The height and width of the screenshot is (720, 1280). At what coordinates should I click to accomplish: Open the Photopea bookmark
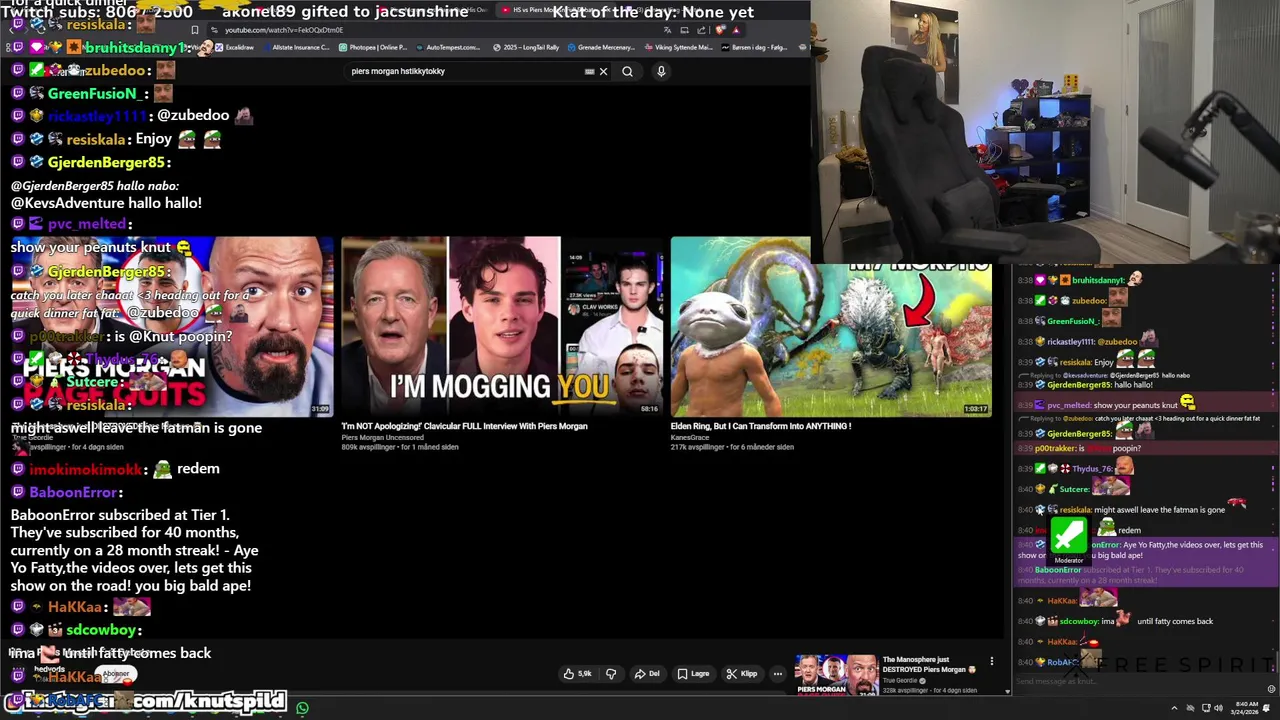click(373, 47)
